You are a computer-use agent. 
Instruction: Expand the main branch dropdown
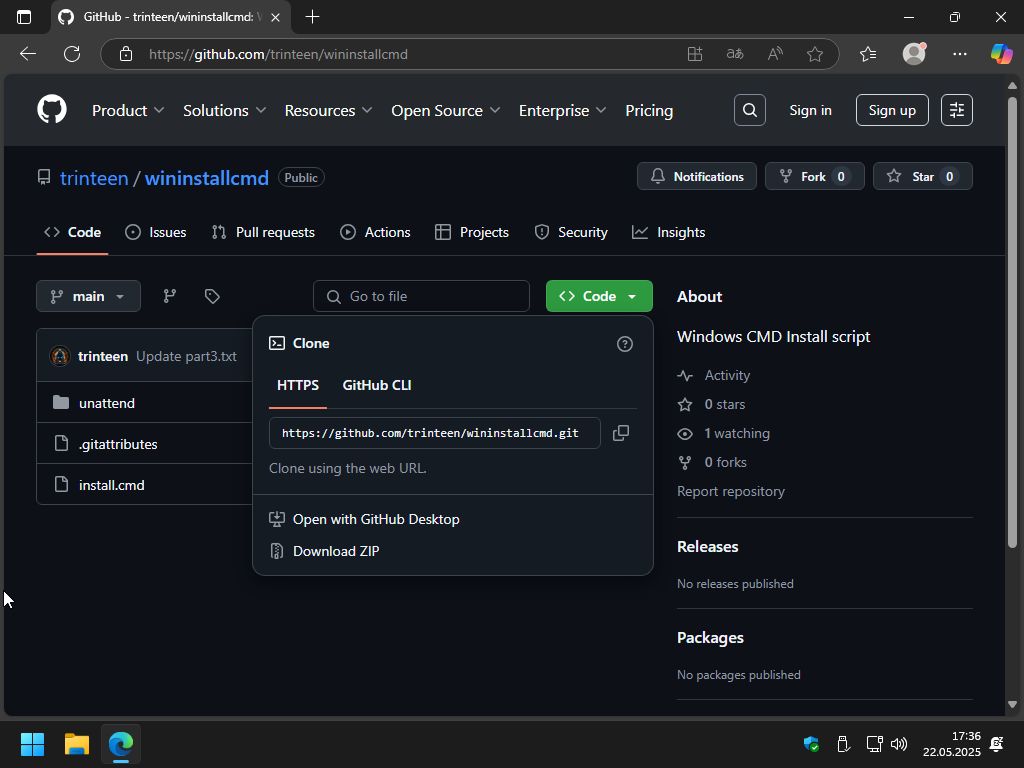click(x=88, y=296)
